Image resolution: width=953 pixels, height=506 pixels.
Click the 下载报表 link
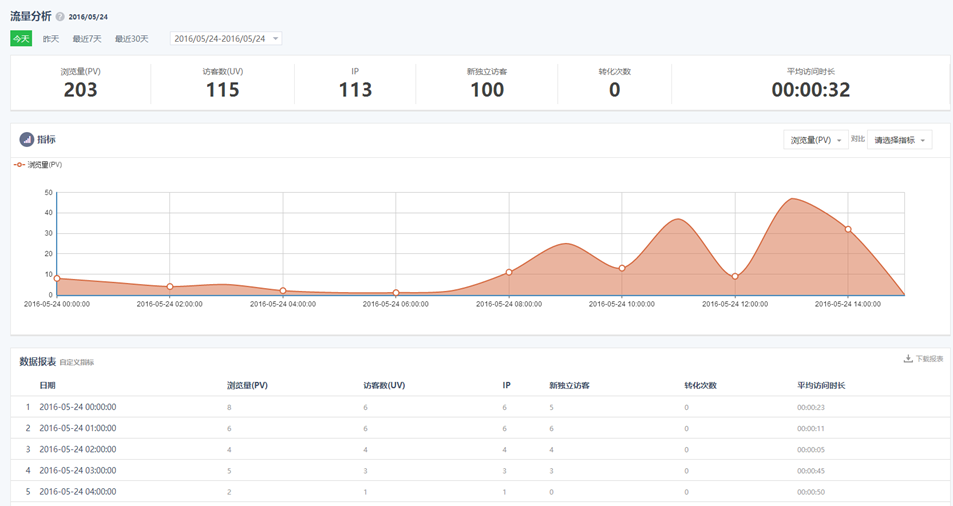coord(929,359)
